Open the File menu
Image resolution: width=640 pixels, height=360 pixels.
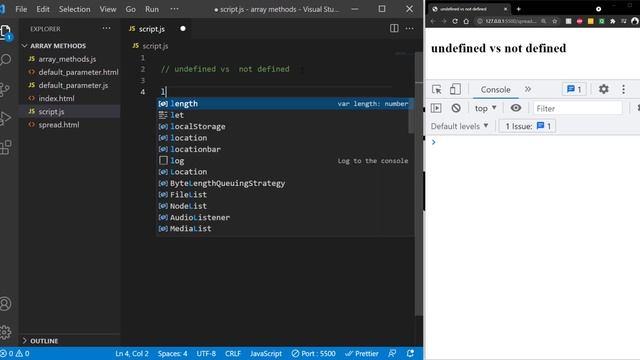[21, 9]
